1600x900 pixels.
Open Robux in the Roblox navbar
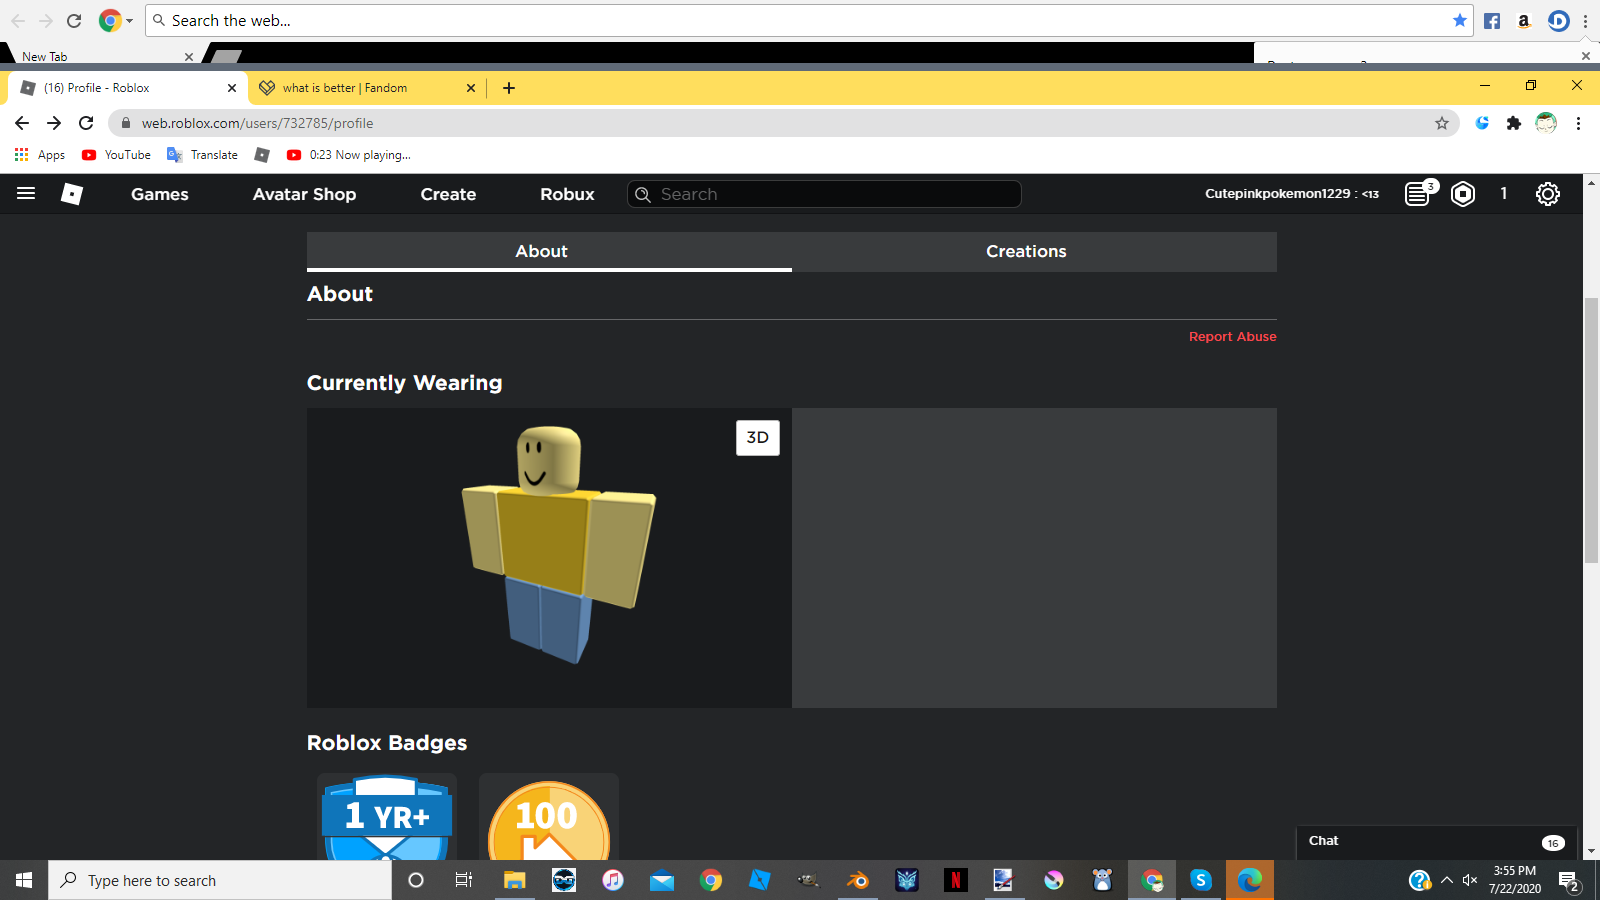[x=567, y=194]
